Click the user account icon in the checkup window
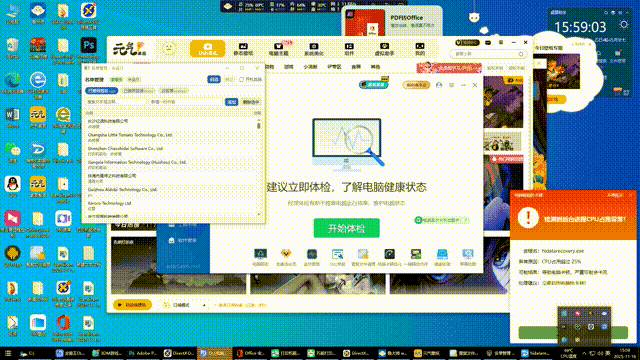 tap(439, 85)
